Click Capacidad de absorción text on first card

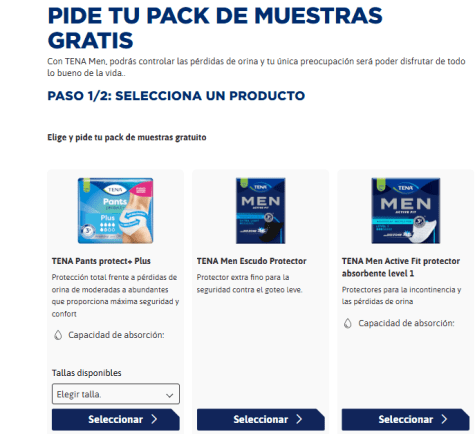pos(116,335)
